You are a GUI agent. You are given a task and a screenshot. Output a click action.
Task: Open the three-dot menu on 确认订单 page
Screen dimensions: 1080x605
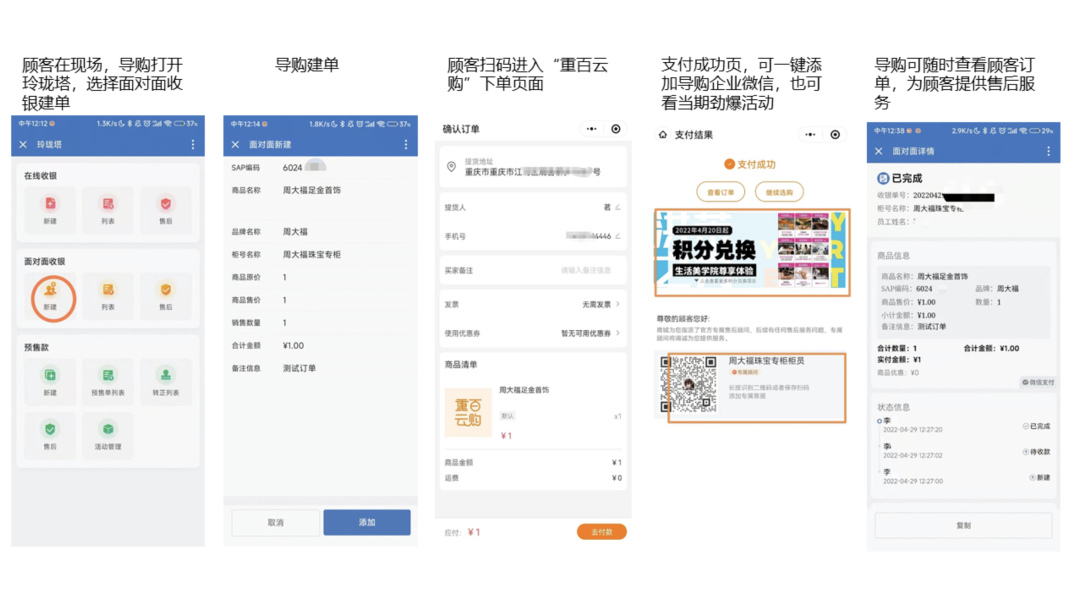(x=592, y=129)
